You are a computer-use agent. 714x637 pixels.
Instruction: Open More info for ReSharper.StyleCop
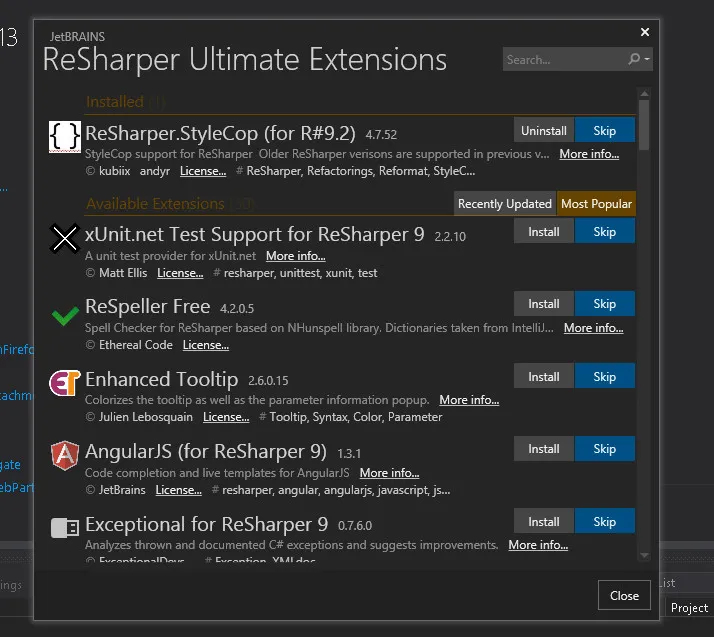[x=589, y=154]
